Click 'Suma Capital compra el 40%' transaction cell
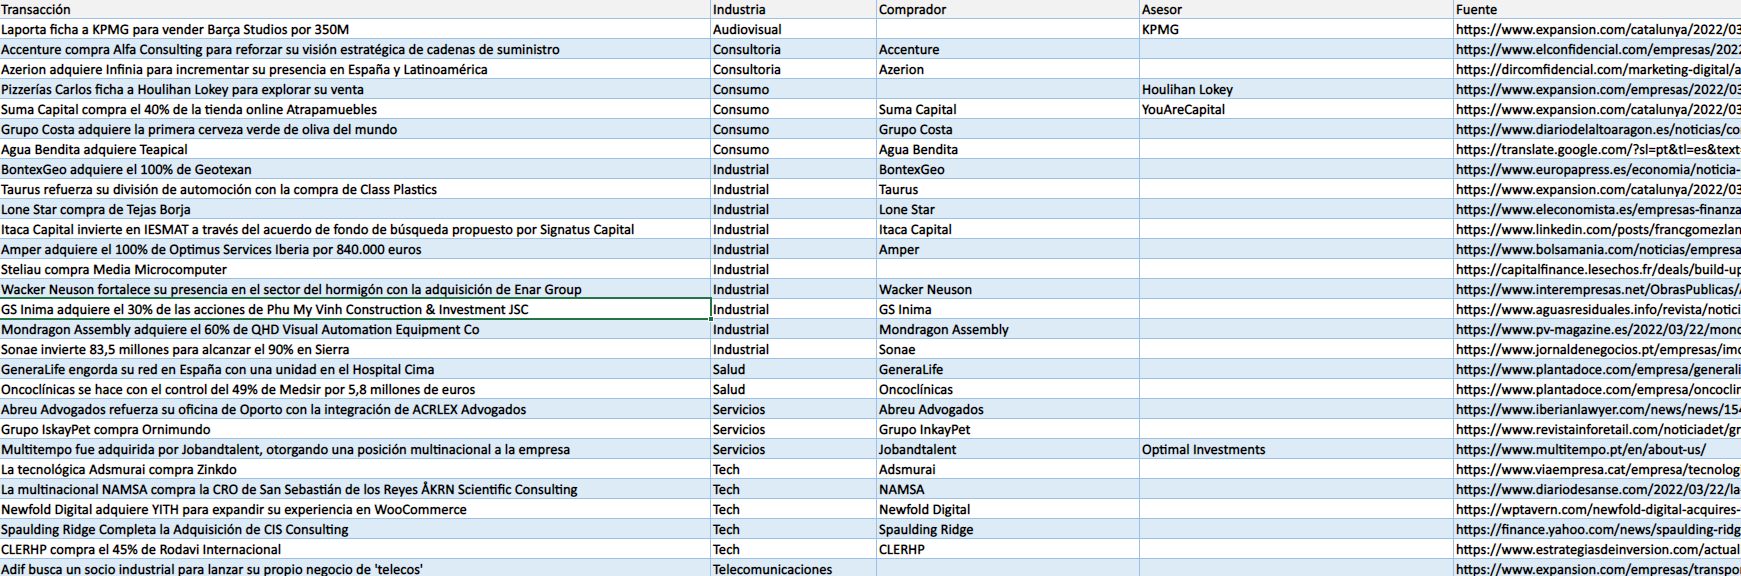This screenshot has height=576, width=1741. click(355, 109)
